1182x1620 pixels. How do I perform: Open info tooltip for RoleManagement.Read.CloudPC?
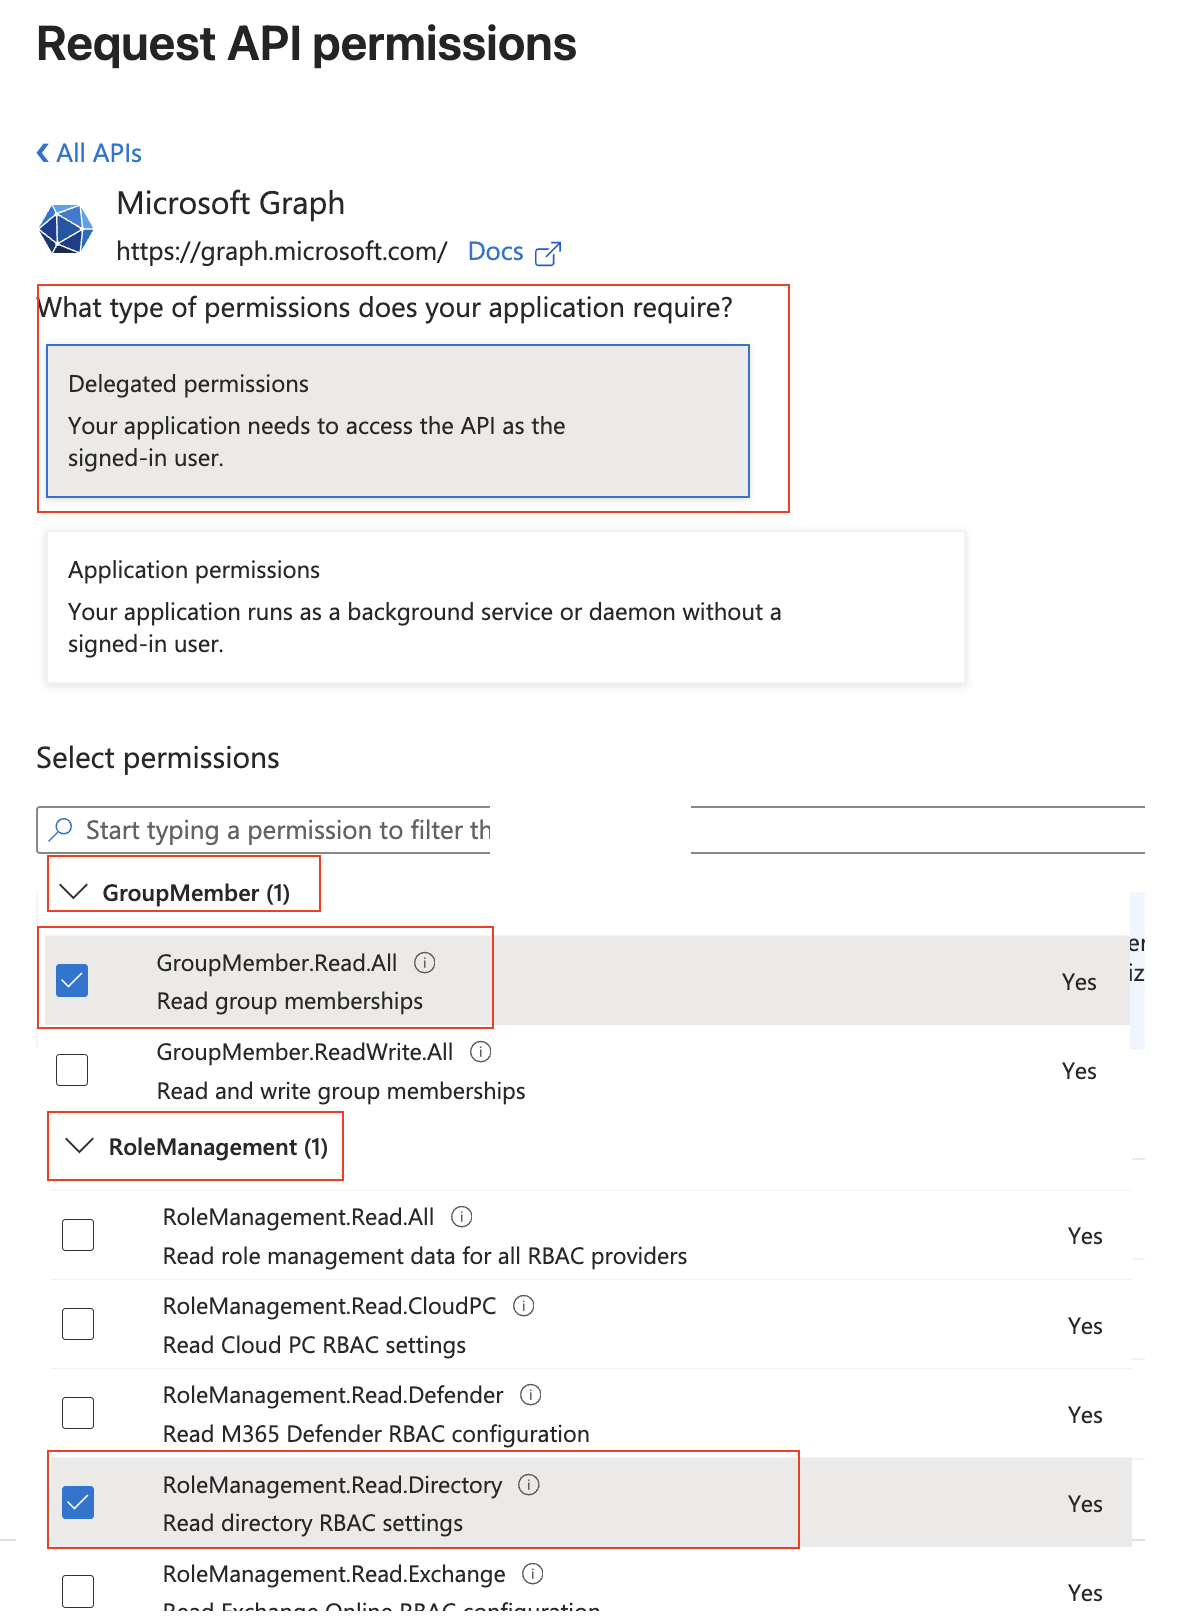(x=524, y=1306)
